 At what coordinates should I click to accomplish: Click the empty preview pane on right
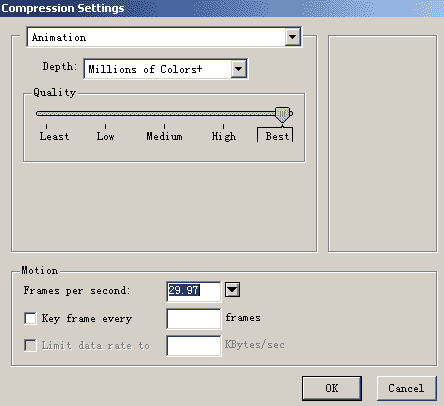point(382,143)
